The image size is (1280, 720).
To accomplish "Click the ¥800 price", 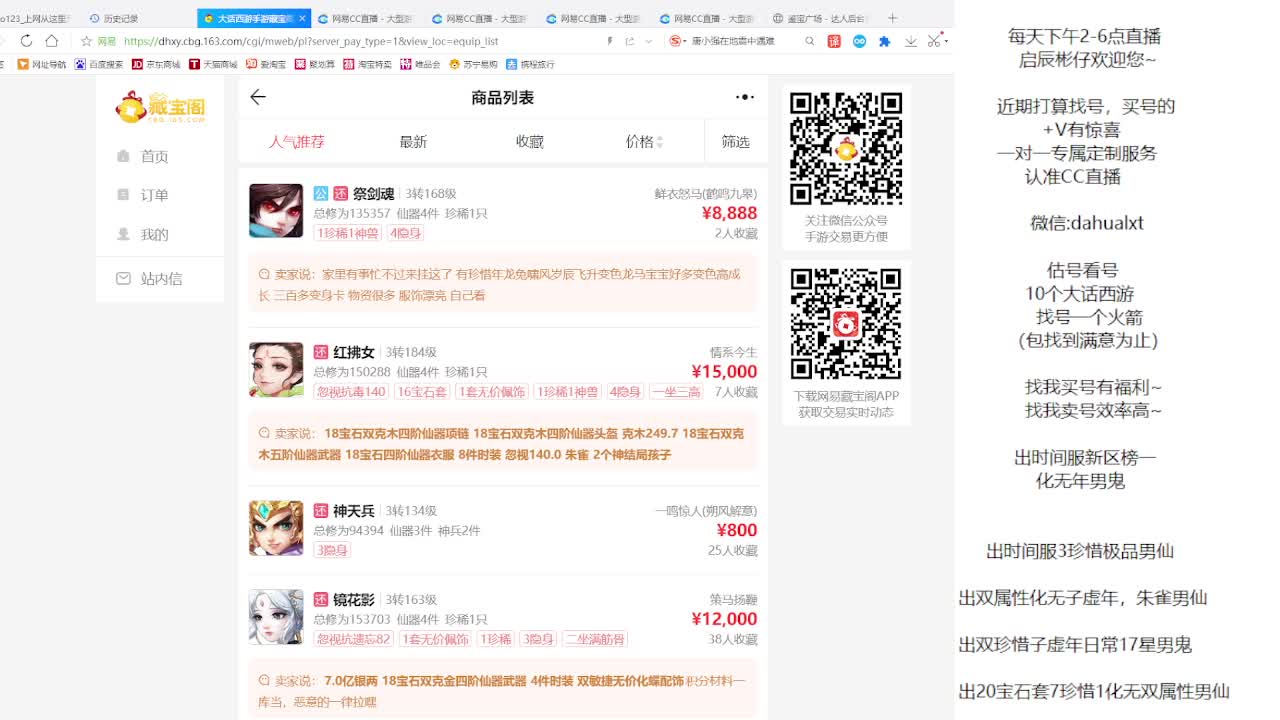I will 737,530.
